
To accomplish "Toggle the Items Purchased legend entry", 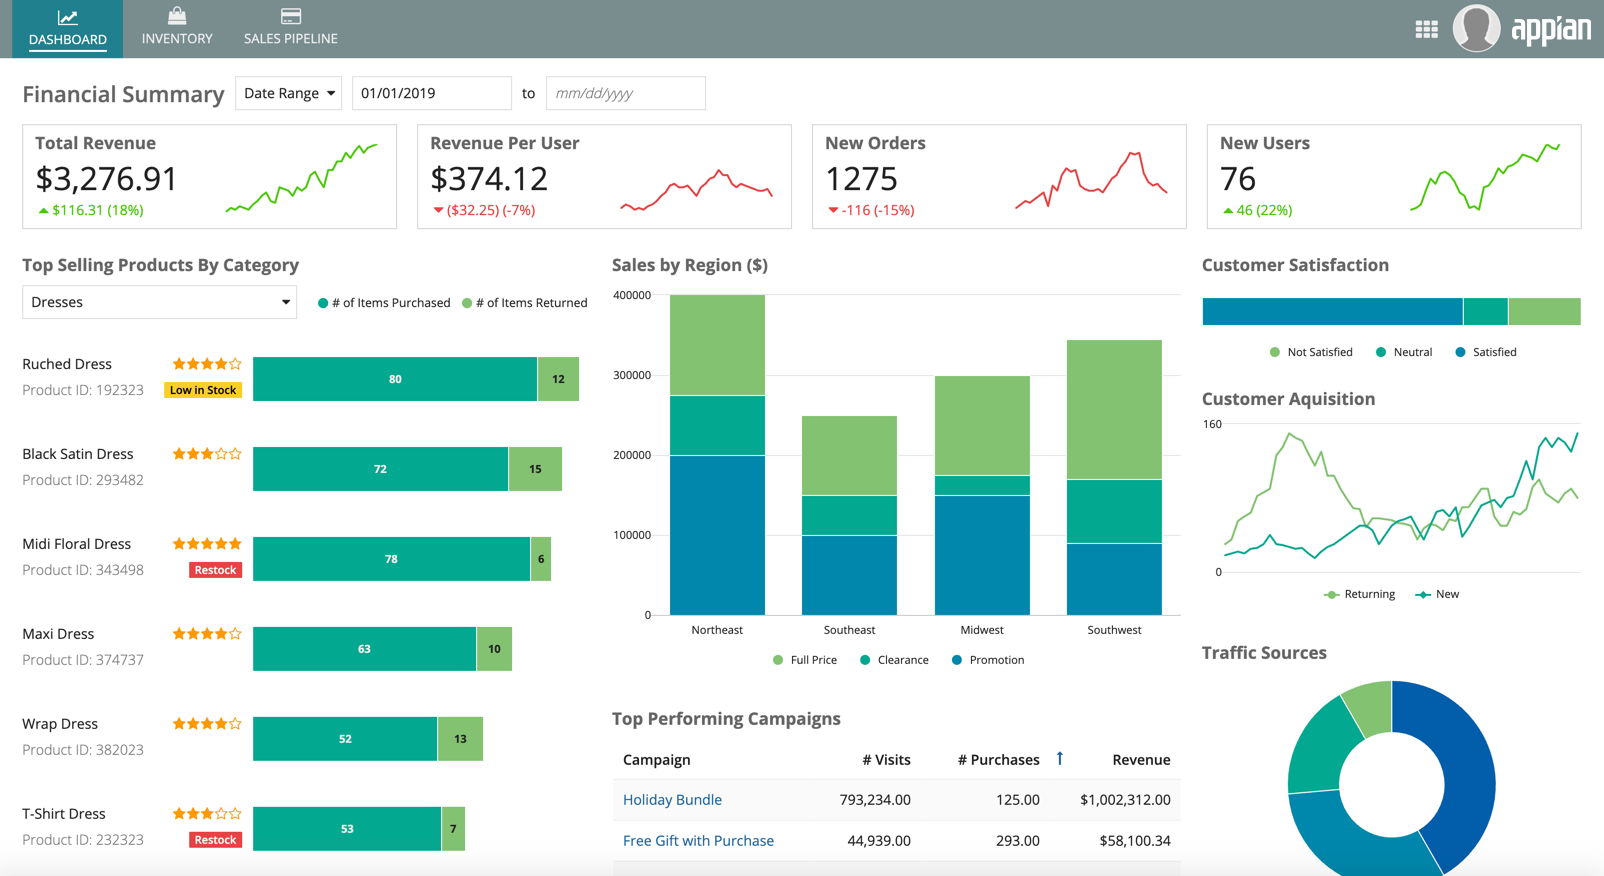I will click(384, 303).
